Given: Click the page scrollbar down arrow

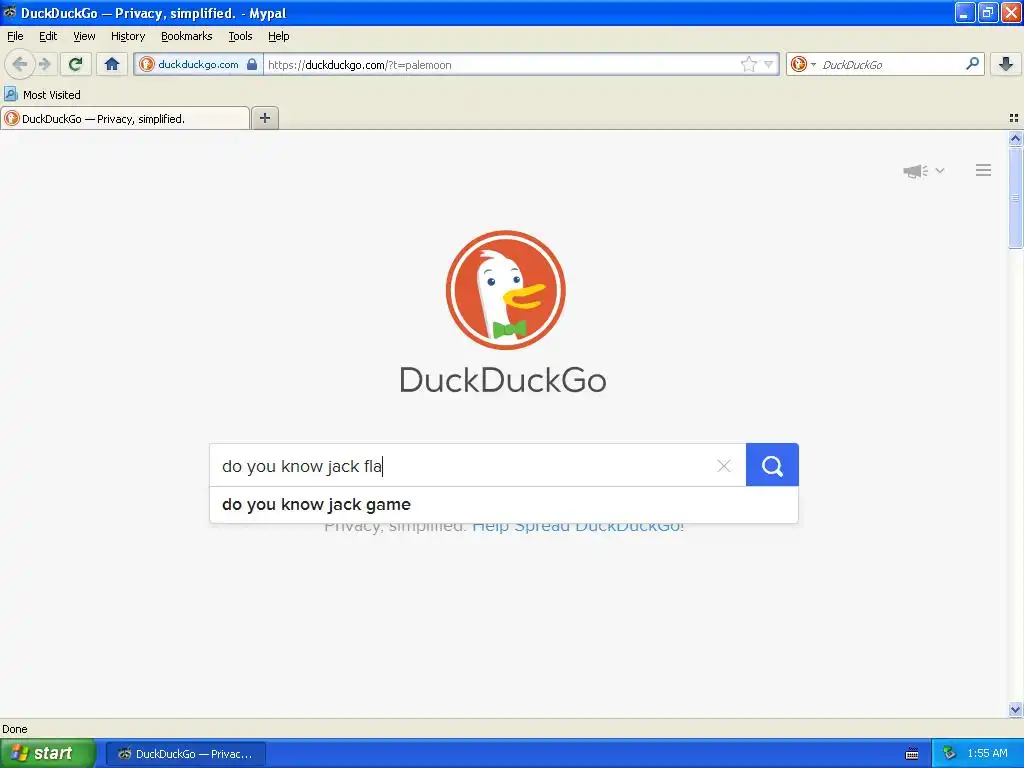Looking at the screenshot, I should 1015,709.
